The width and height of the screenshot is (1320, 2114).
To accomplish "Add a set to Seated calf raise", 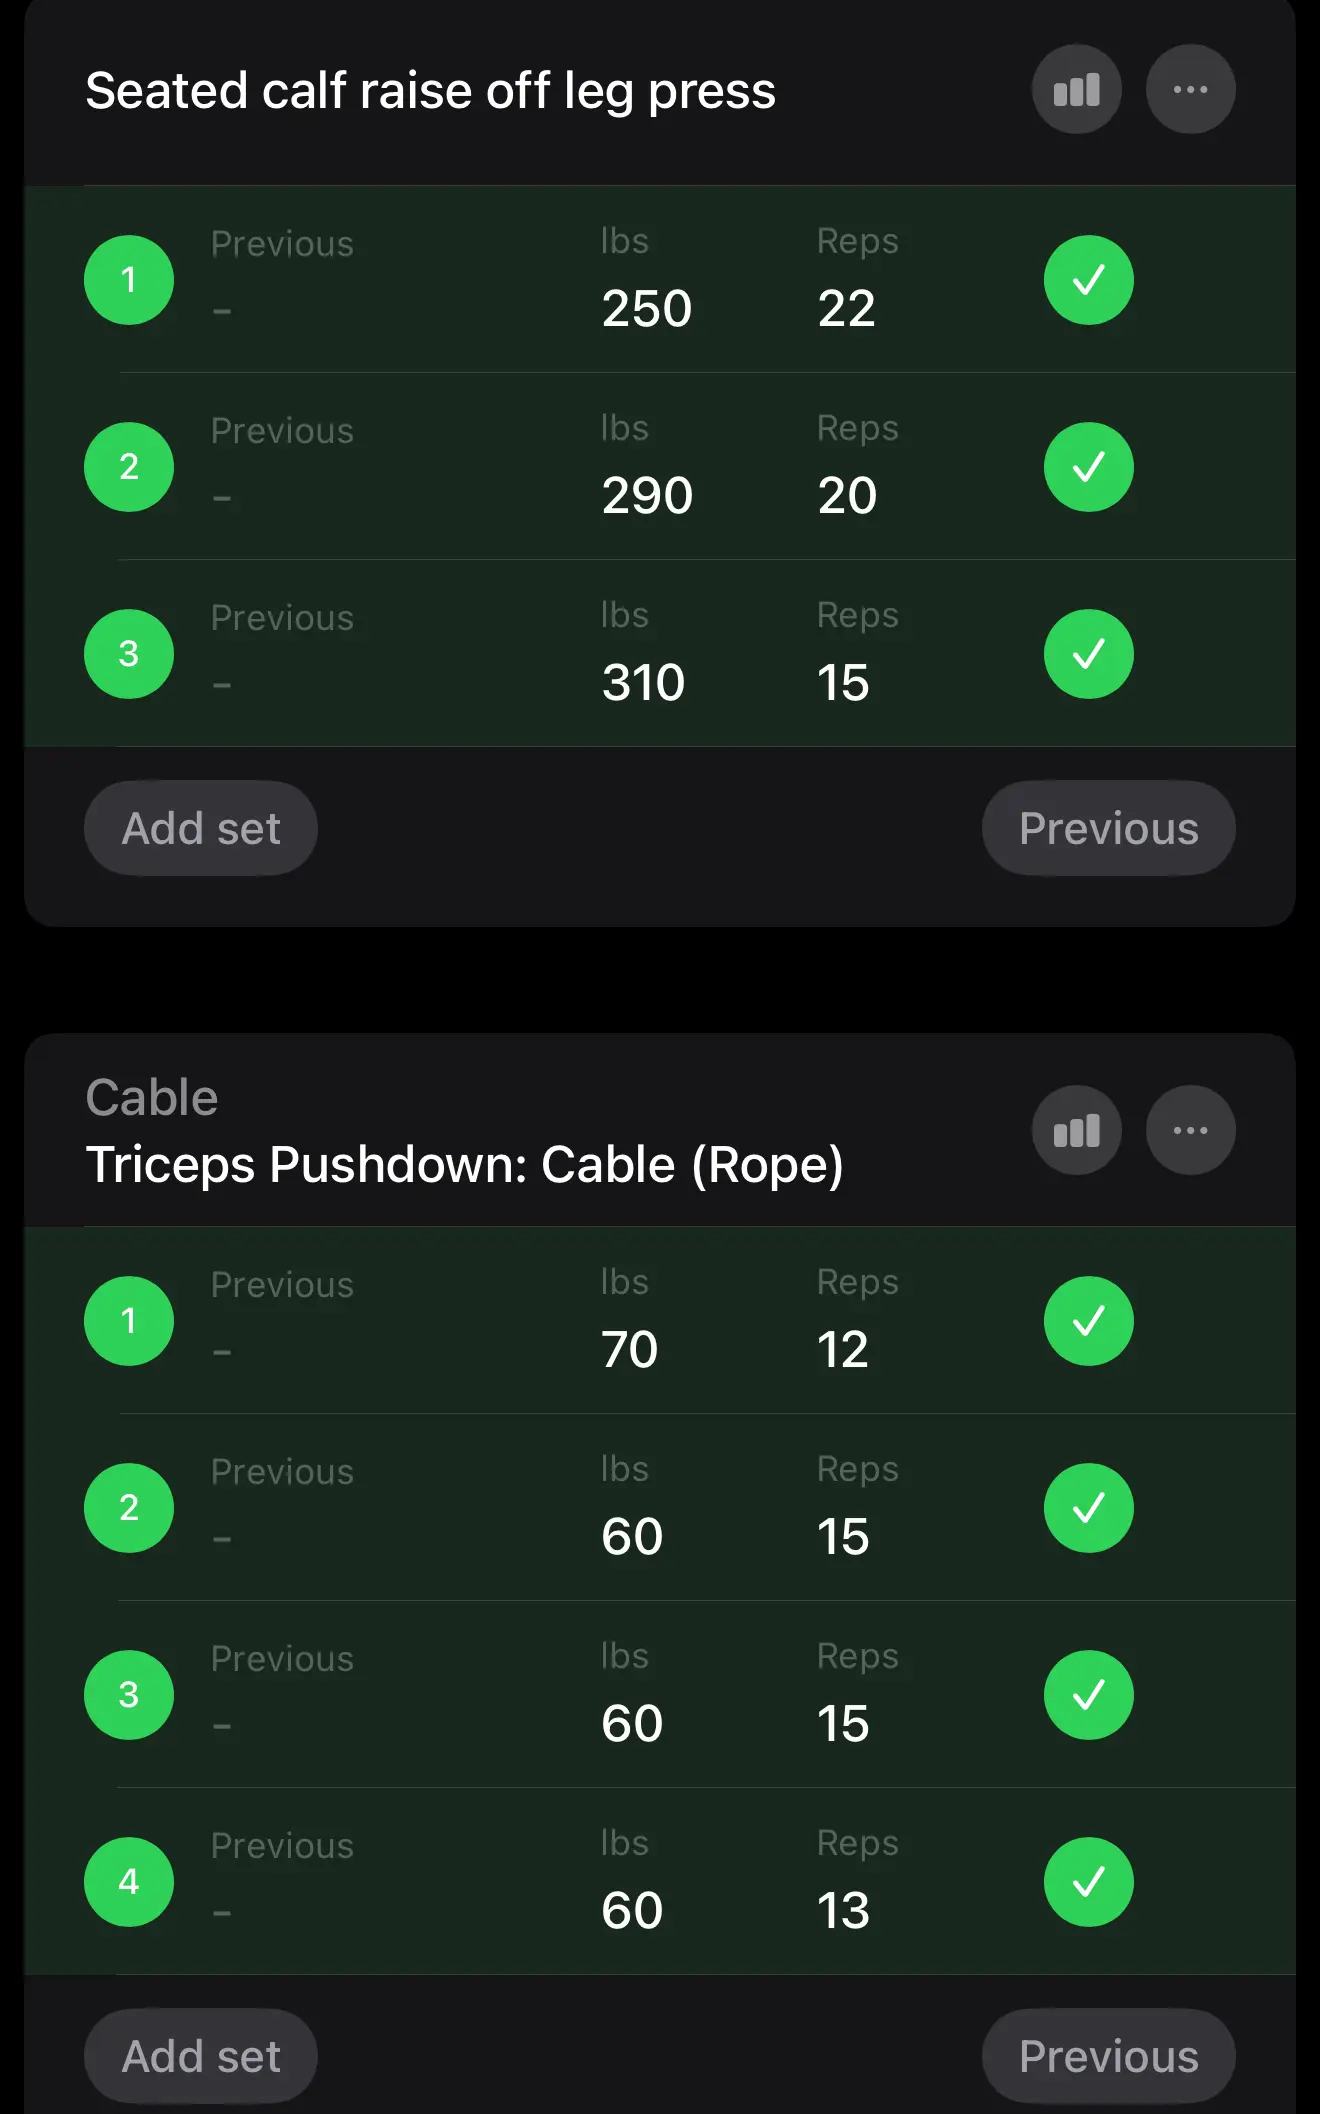I will (x=201, y=829).
